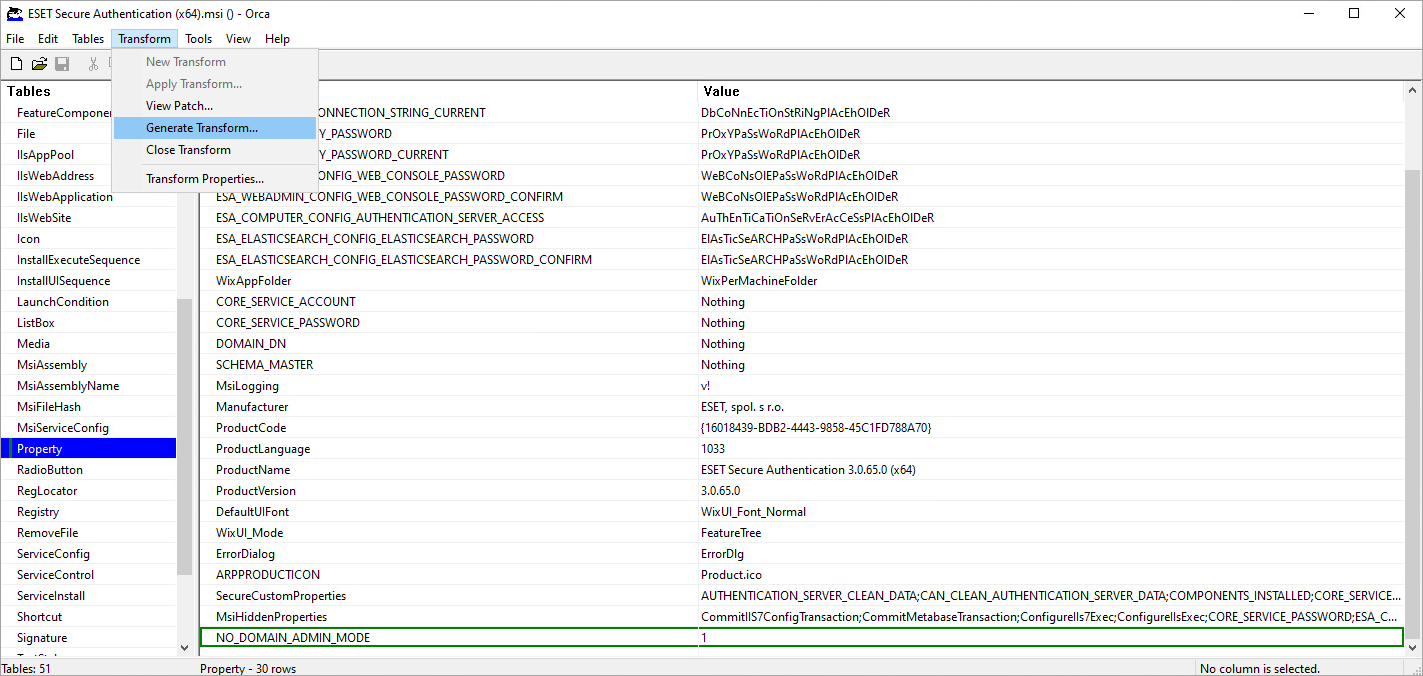The width and height of the screenshot is (1423, 676).
Task: Click the Cut scissors toolbar icon
Action: click(93, 64)
